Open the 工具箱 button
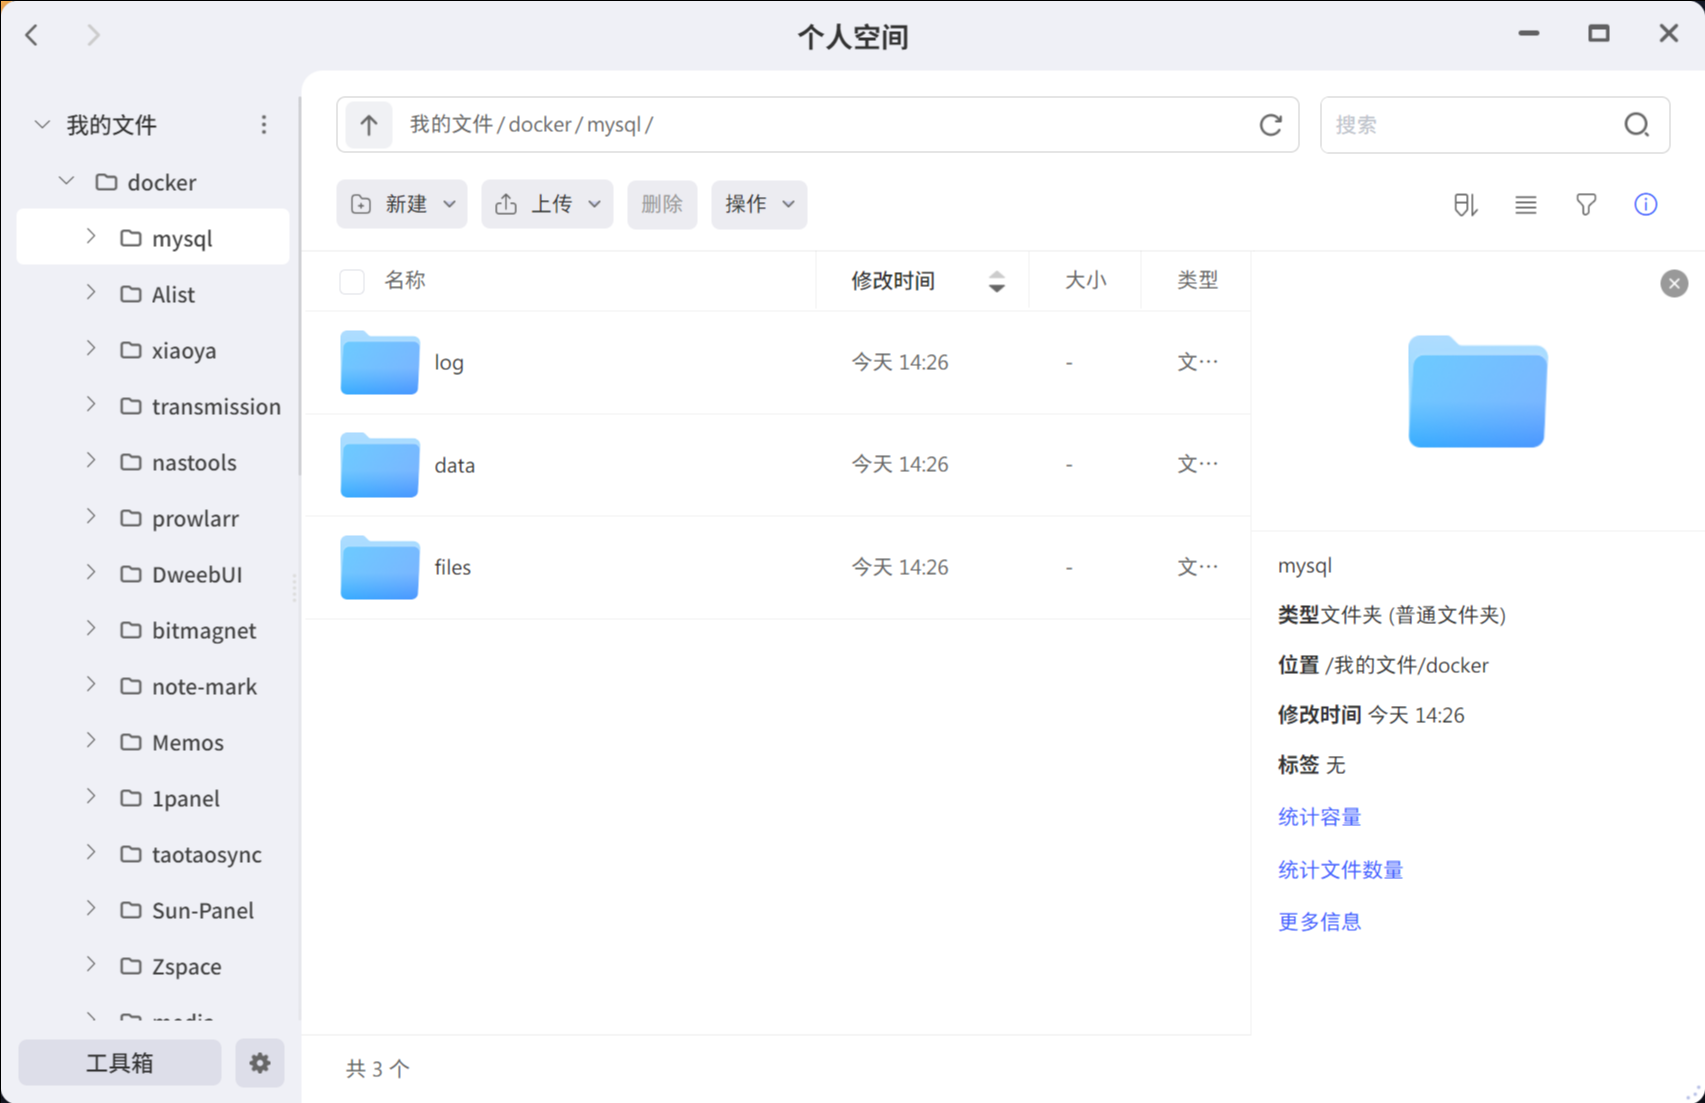The image size is (1705, 1103). pos(120,1062)
